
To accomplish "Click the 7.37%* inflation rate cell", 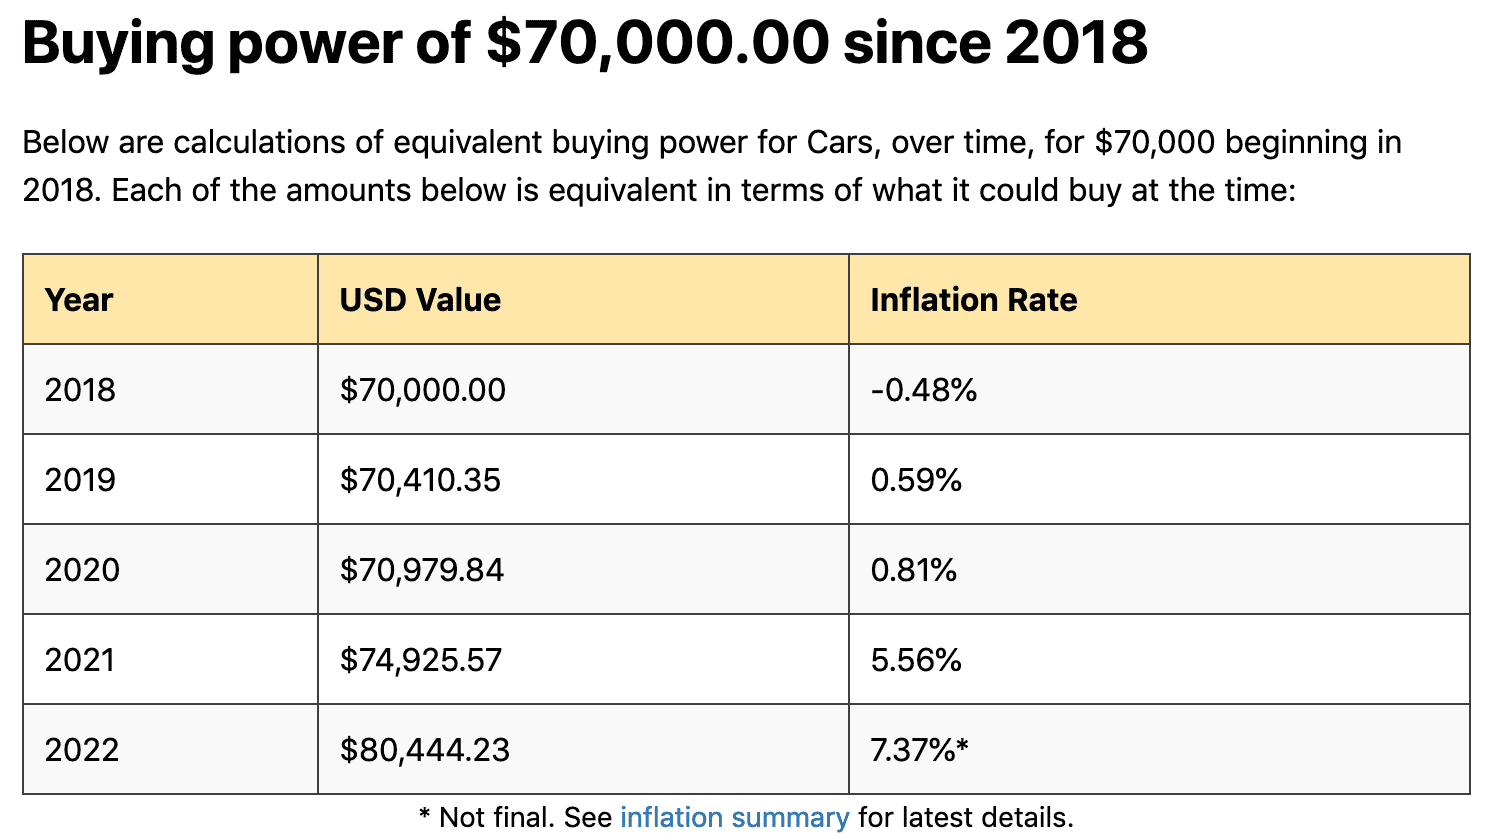I will coord(1160,750).
